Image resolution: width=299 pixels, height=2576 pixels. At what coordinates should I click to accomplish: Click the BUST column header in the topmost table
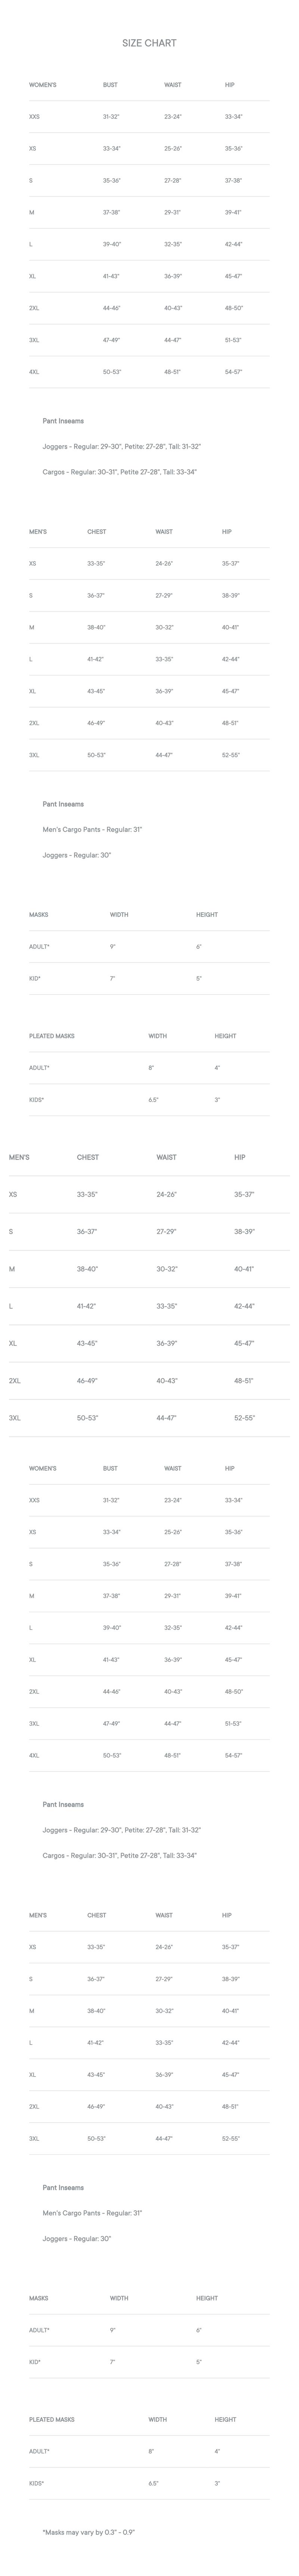[110, 85]
